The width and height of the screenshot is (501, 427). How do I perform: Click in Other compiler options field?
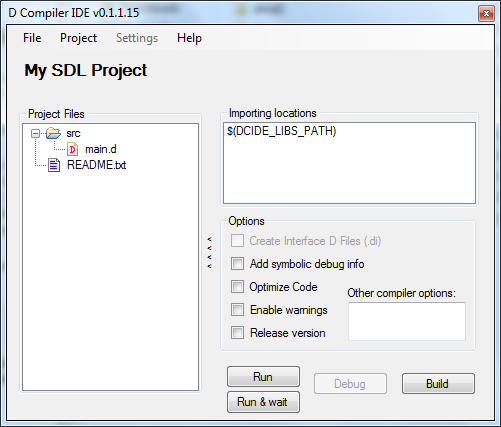click(407, 321)
